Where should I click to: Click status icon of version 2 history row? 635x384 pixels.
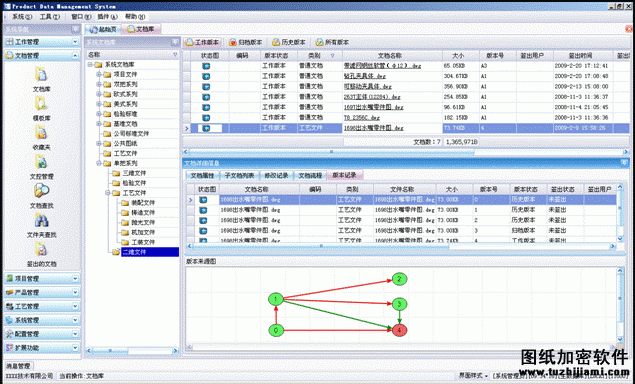click(x=203, y=220)
